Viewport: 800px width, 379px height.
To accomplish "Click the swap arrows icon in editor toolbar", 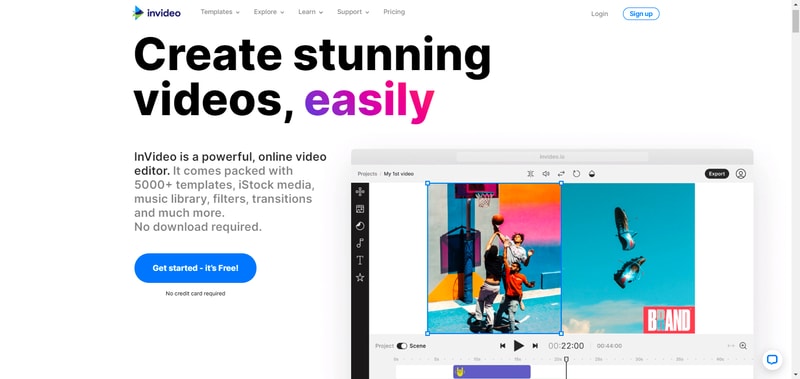I will click(561, 174).
